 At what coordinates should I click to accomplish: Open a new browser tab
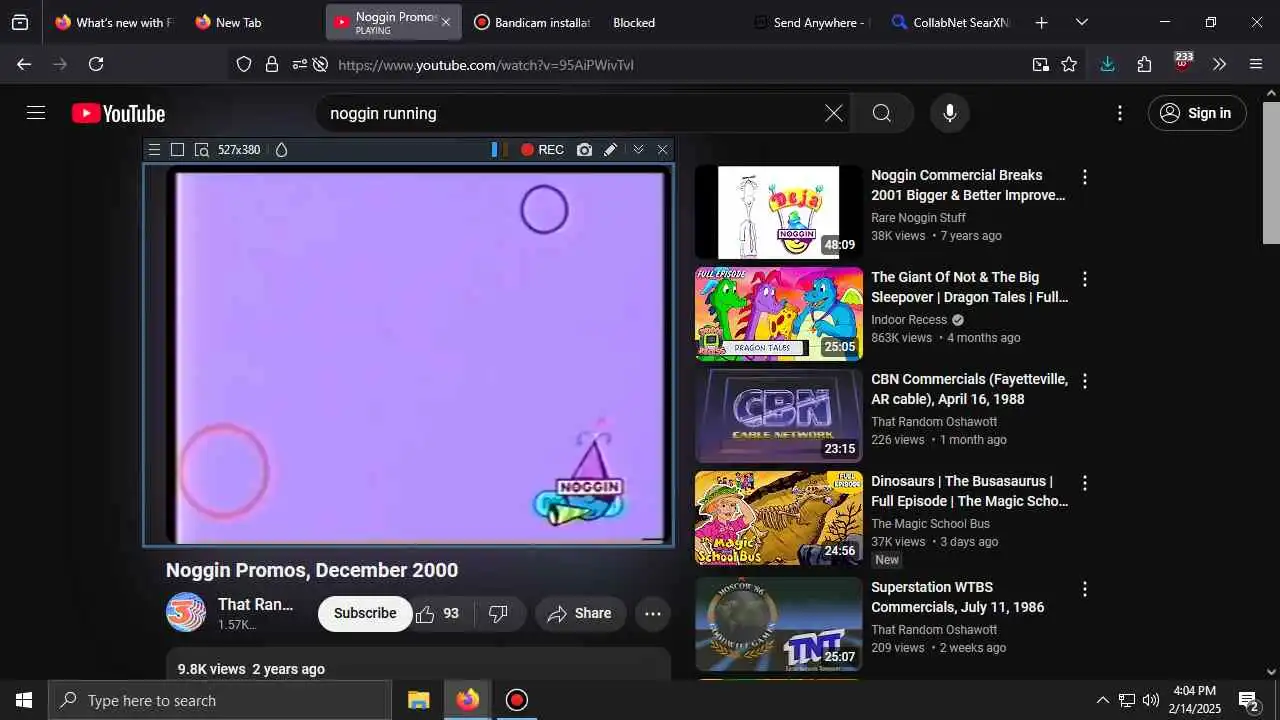tap(1041, 22)
